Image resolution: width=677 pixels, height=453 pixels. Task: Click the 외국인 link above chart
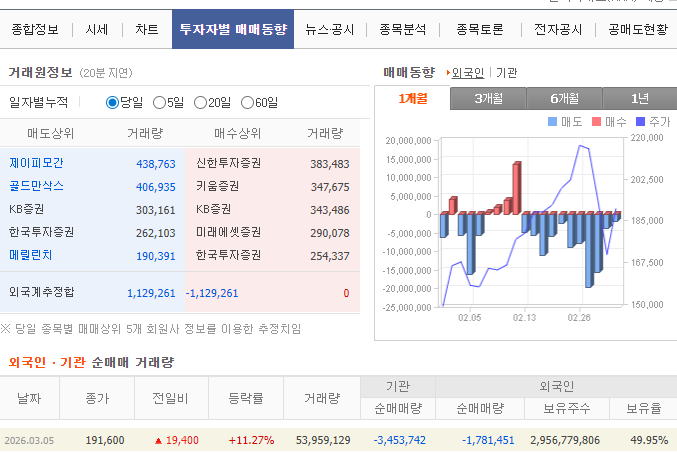(468, 72)
